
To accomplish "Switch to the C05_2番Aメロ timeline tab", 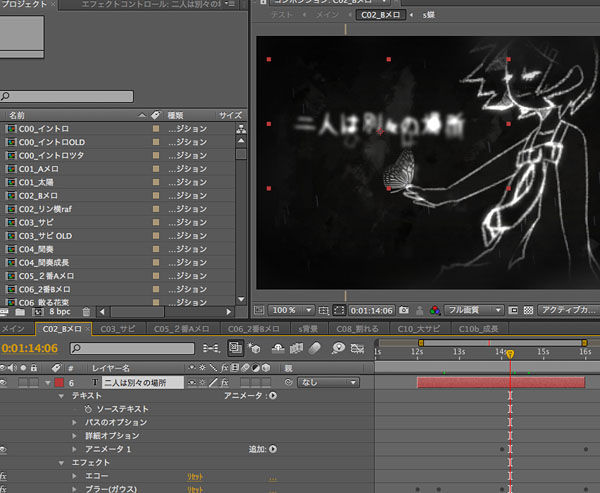I will coord(182,329).
